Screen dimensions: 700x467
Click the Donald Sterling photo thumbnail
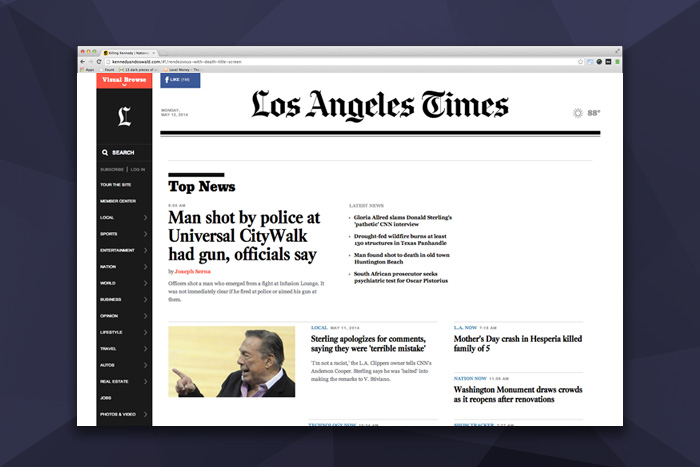tap(232, 362)
